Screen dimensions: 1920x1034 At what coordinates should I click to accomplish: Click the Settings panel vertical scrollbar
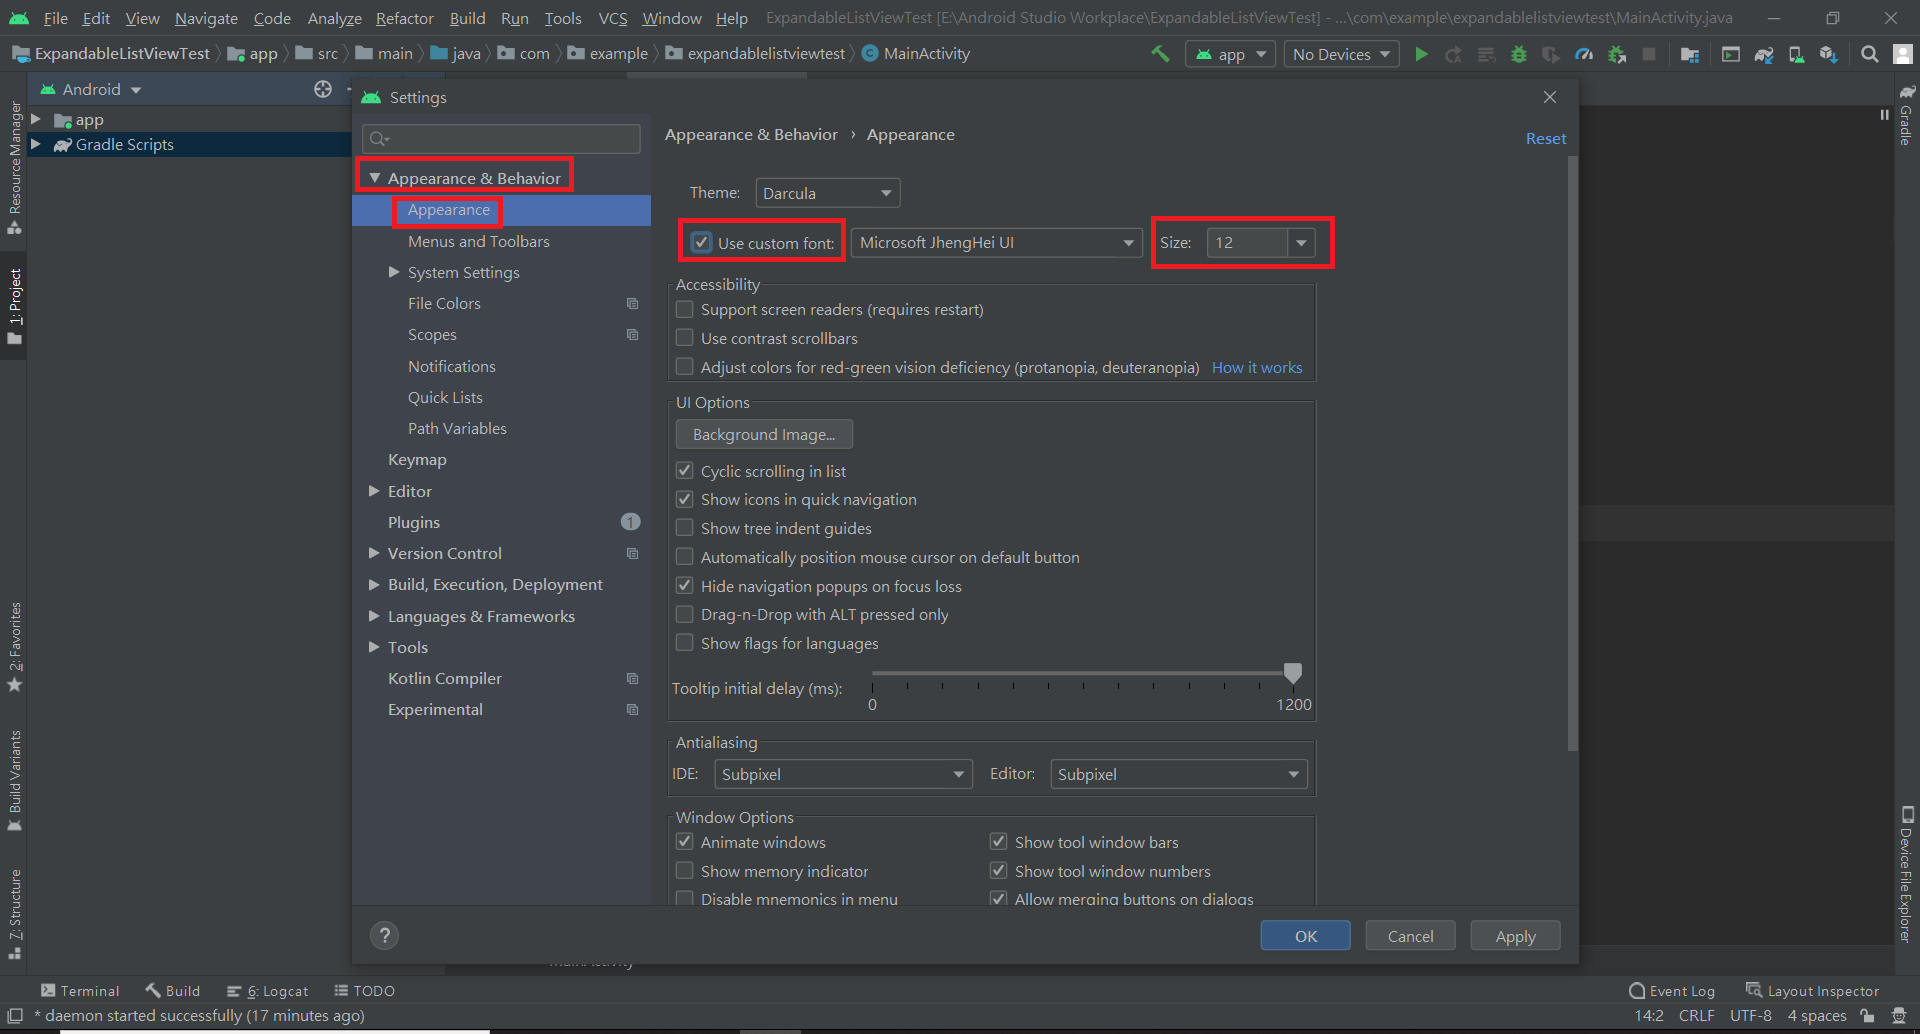(x=1573, y=453)
